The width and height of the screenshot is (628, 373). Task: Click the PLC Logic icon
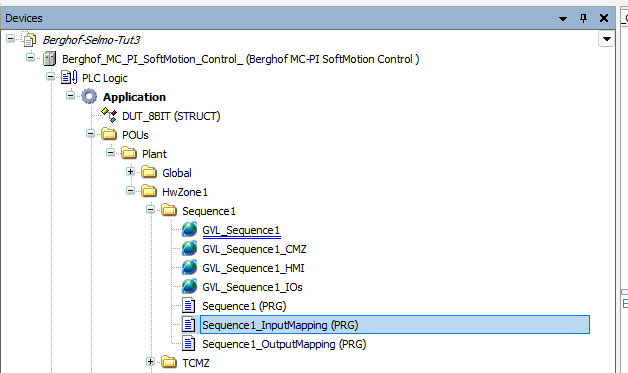pyautogui.click(x=69, y=78)
